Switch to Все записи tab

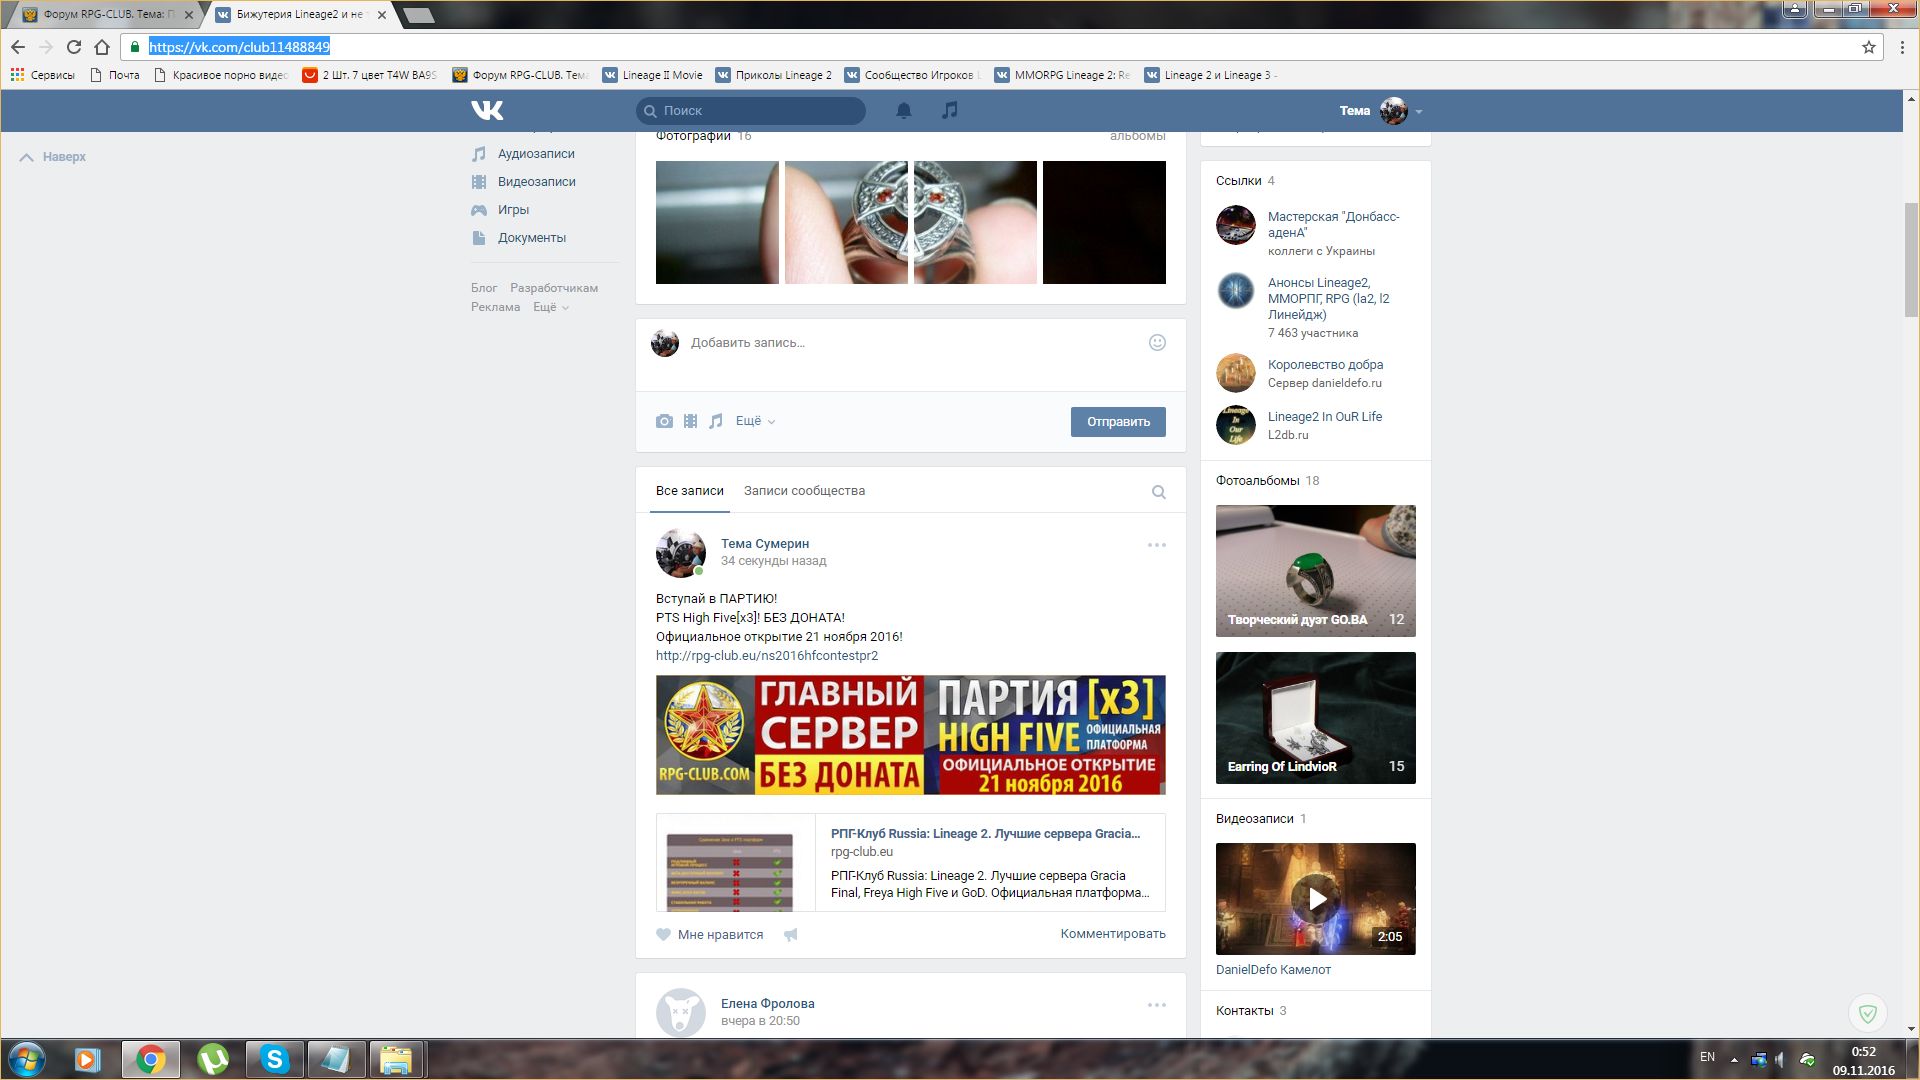pos(690,491)
